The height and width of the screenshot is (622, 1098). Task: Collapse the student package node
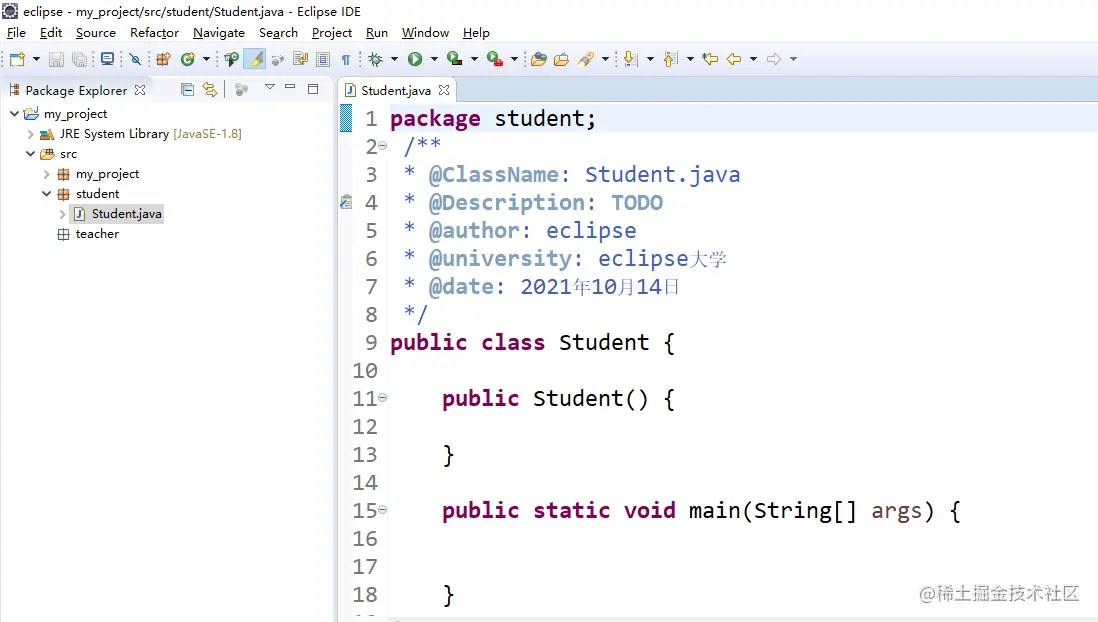tap(46, 194)
